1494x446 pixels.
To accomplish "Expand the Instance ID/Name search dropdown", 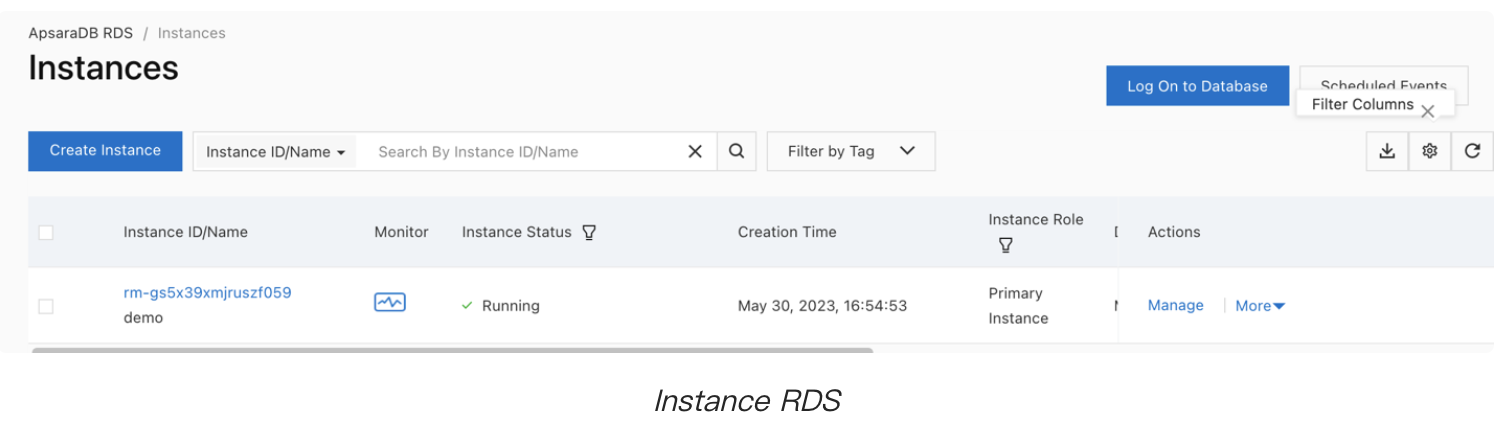I will [275, 152].
